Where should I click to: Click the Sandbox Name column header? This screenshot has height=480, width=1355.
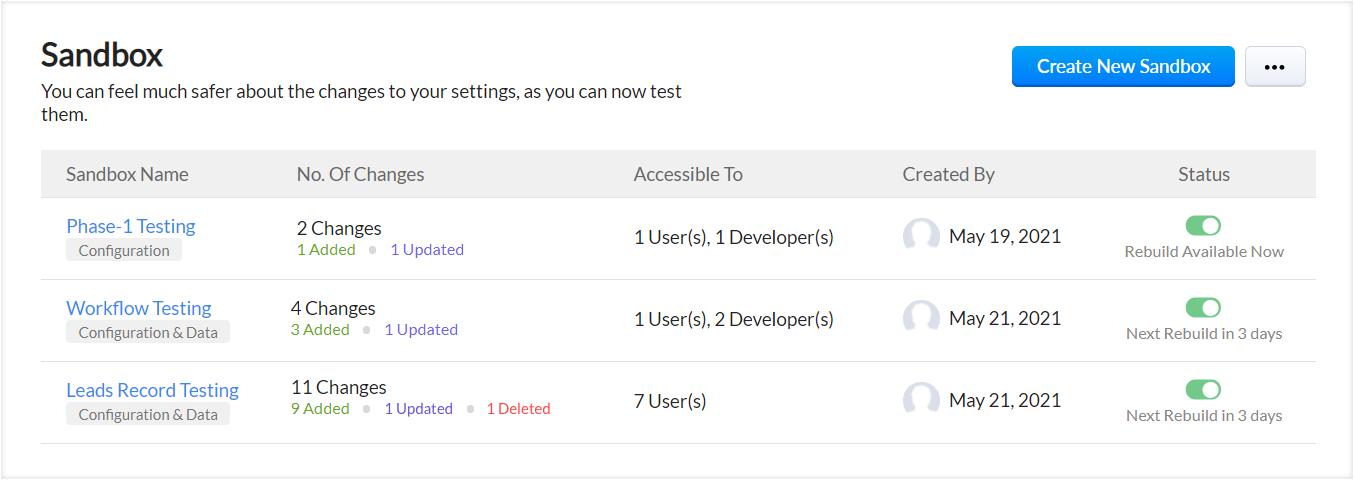[x=127, y=174]
